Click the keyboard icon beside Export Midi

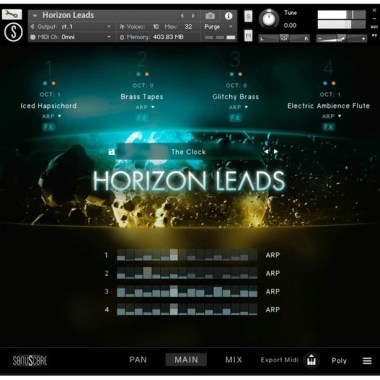[311, 361]
